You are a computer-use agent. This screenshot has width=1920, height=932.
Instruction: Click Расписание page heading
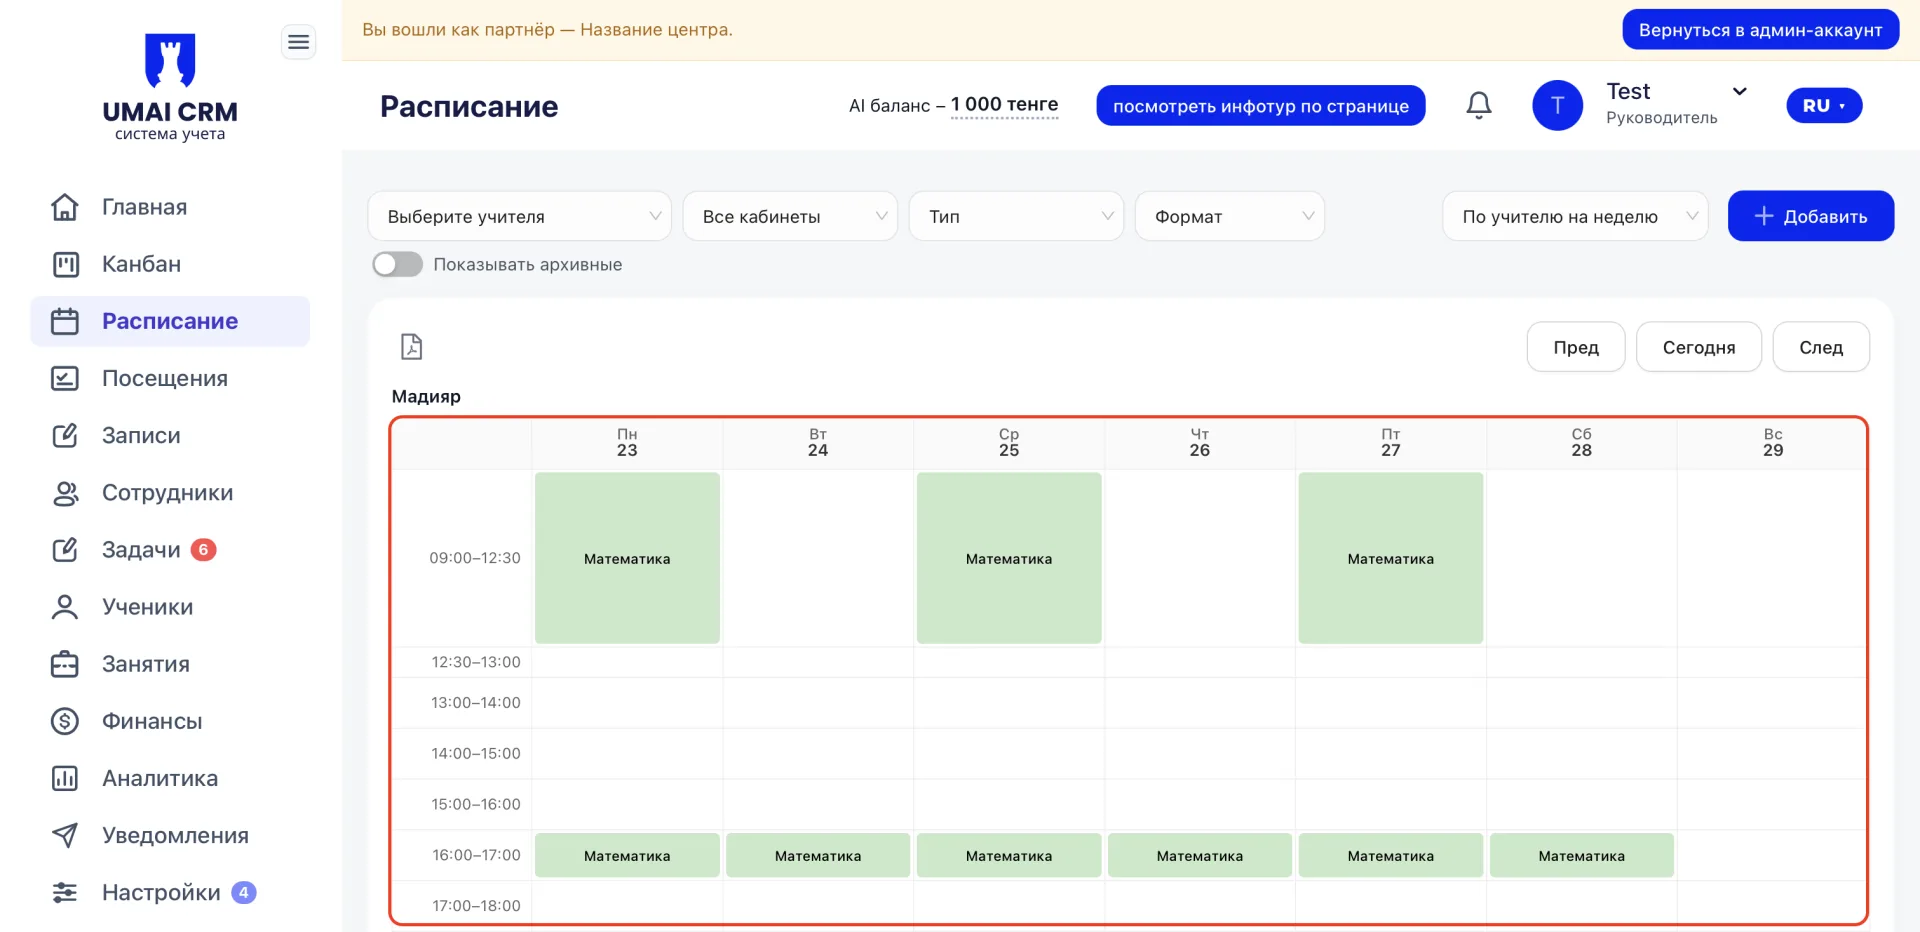click(469, 106)
